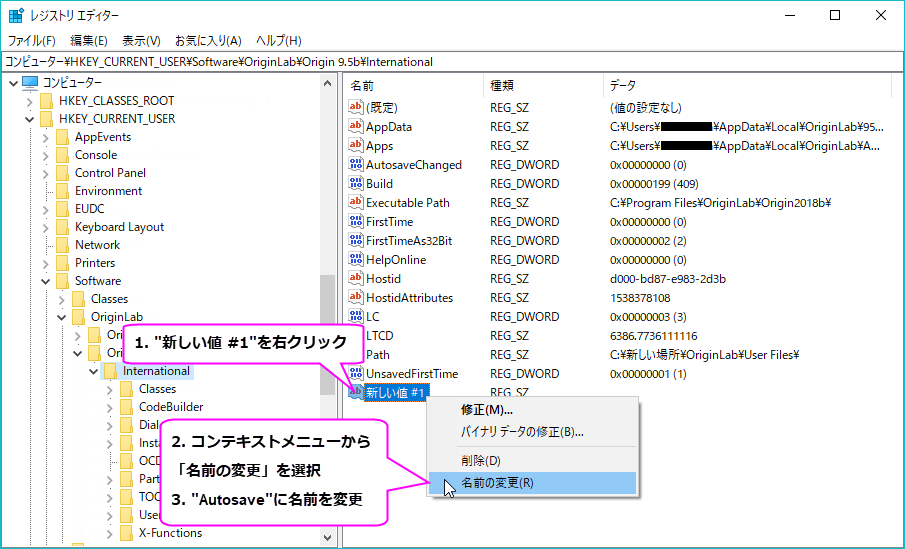The width and height of the screenshot is (905, 549).
Task: Click the 種類 column header
Action: coord(544,86)
